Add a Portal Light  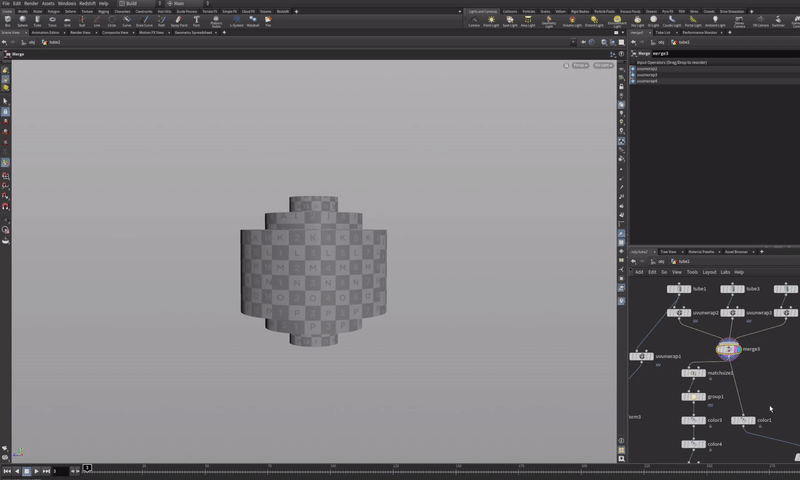693,21
